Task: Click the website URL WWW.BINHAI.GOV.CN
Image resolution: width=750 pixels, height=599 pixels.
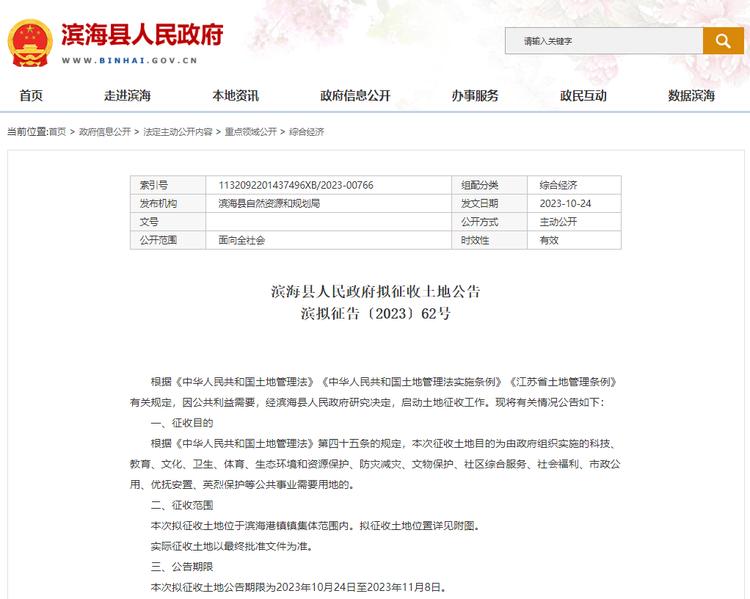Action: 130,60
